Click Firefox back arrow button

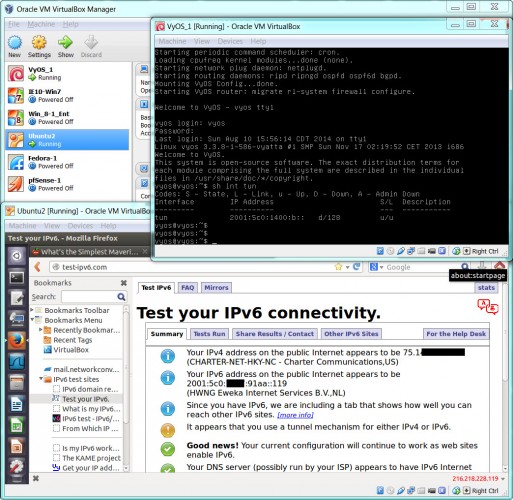[37, 267]
